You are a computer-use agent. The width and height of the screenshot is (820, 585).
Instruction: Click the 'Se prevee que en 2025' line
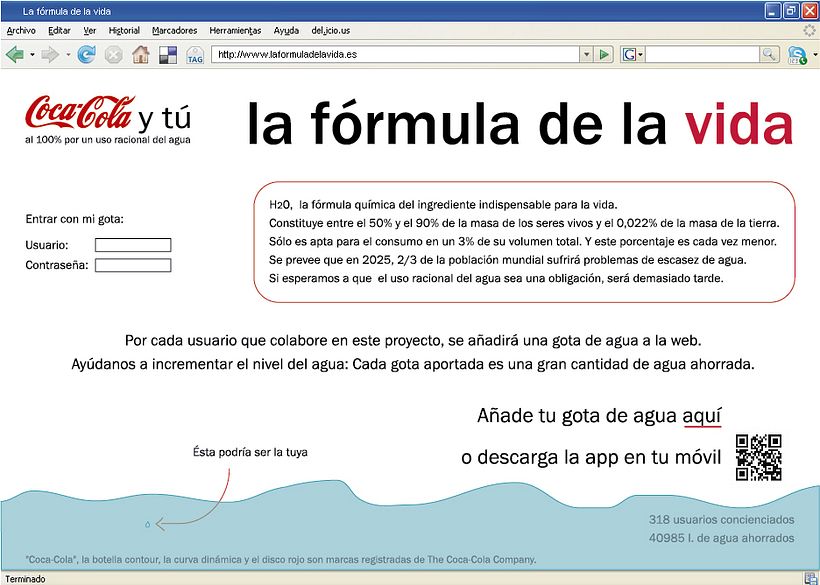coord(508,260)
